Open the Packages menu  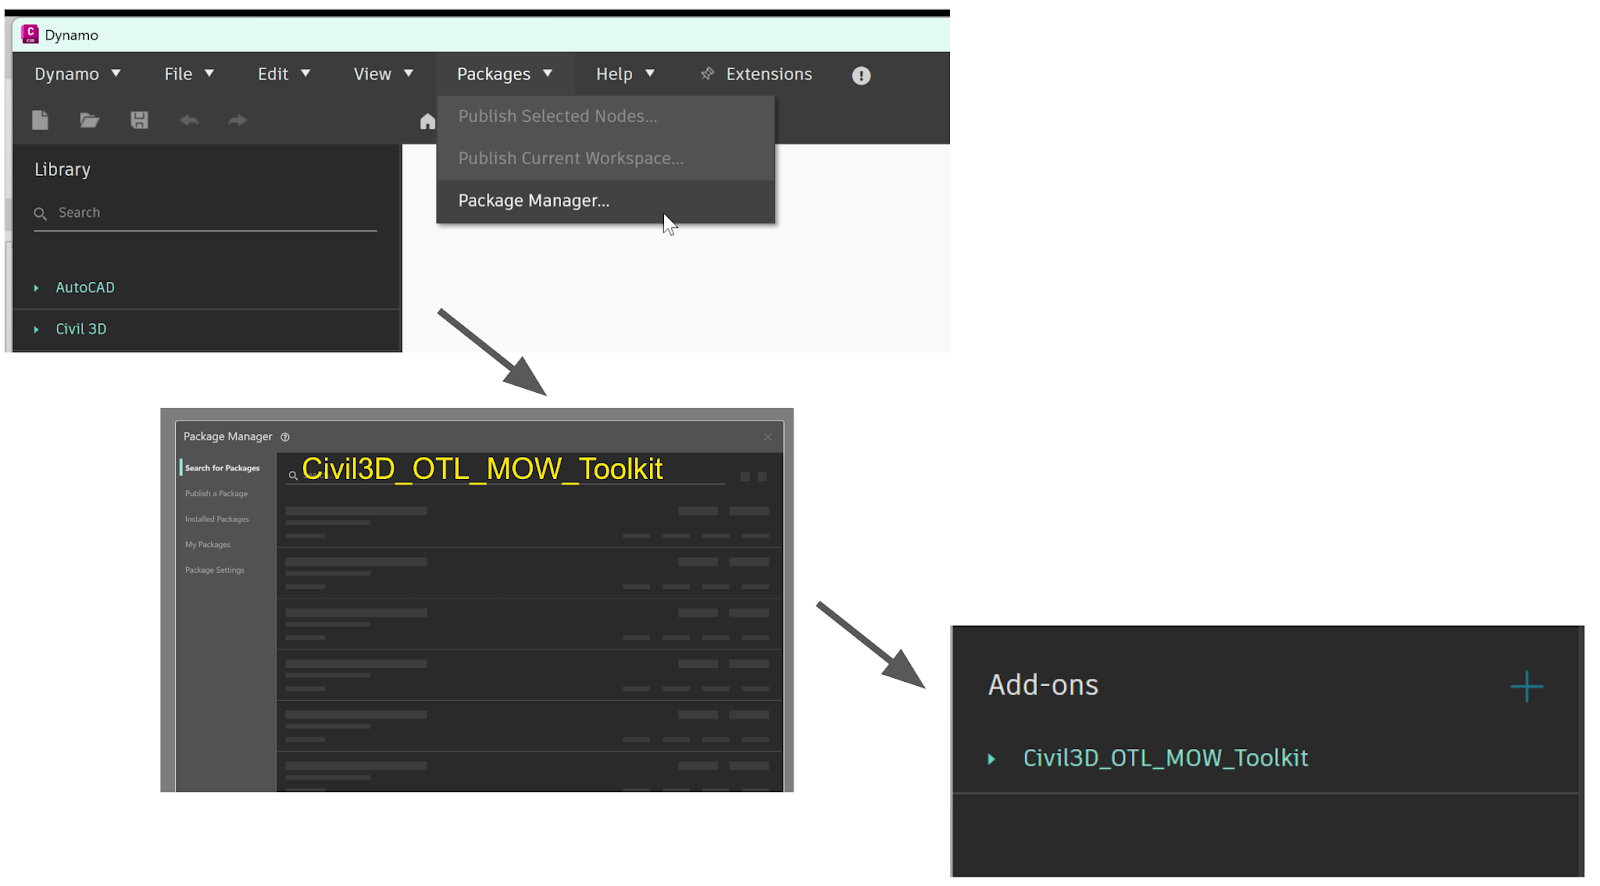pos(505,74)
